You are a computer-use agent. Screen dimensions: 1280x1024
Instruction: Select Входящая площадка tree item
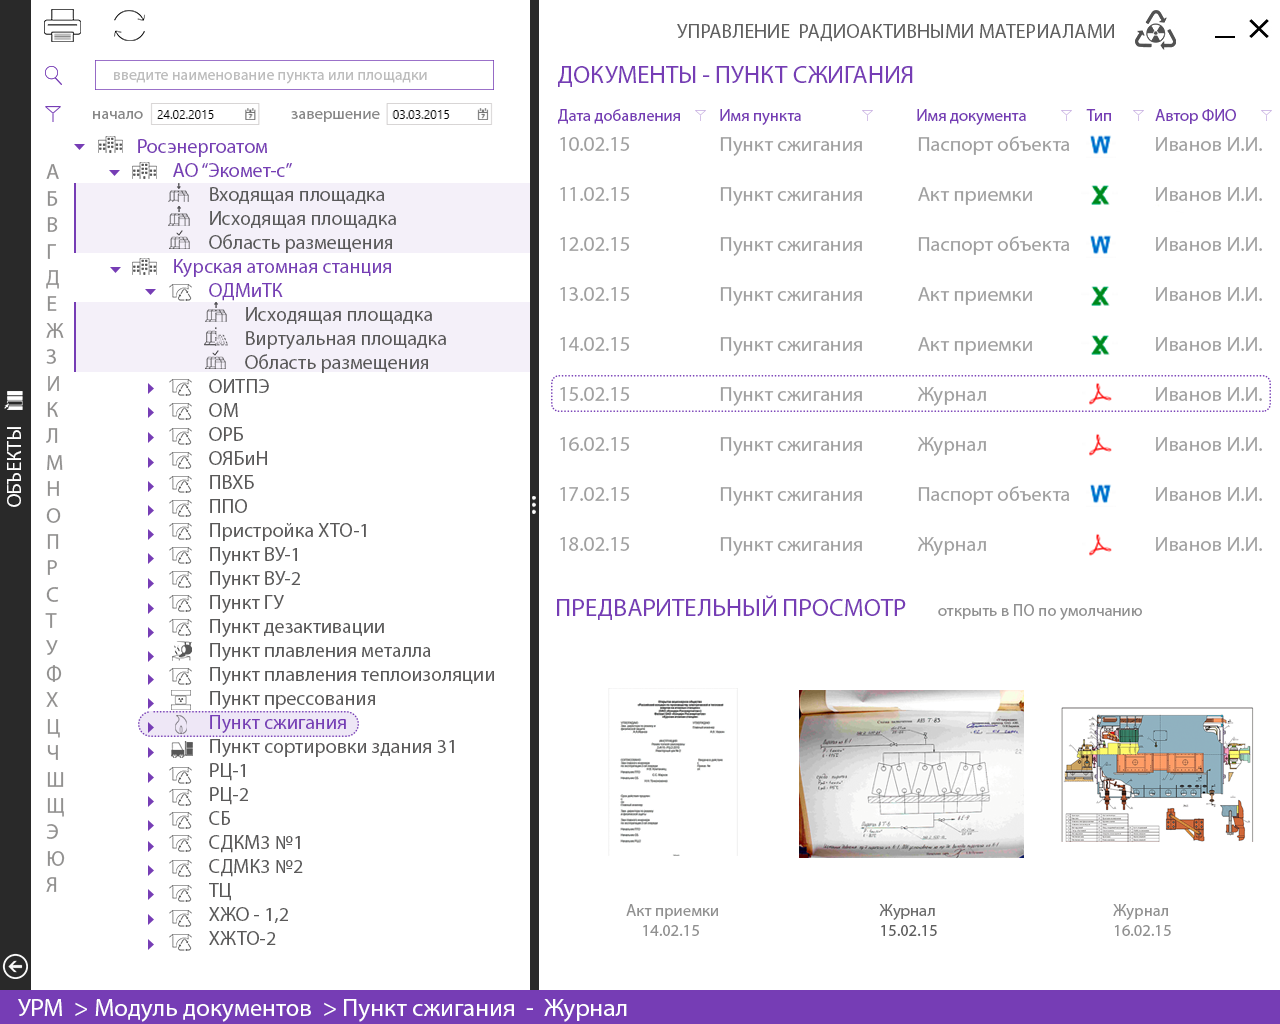click(296, 195)
